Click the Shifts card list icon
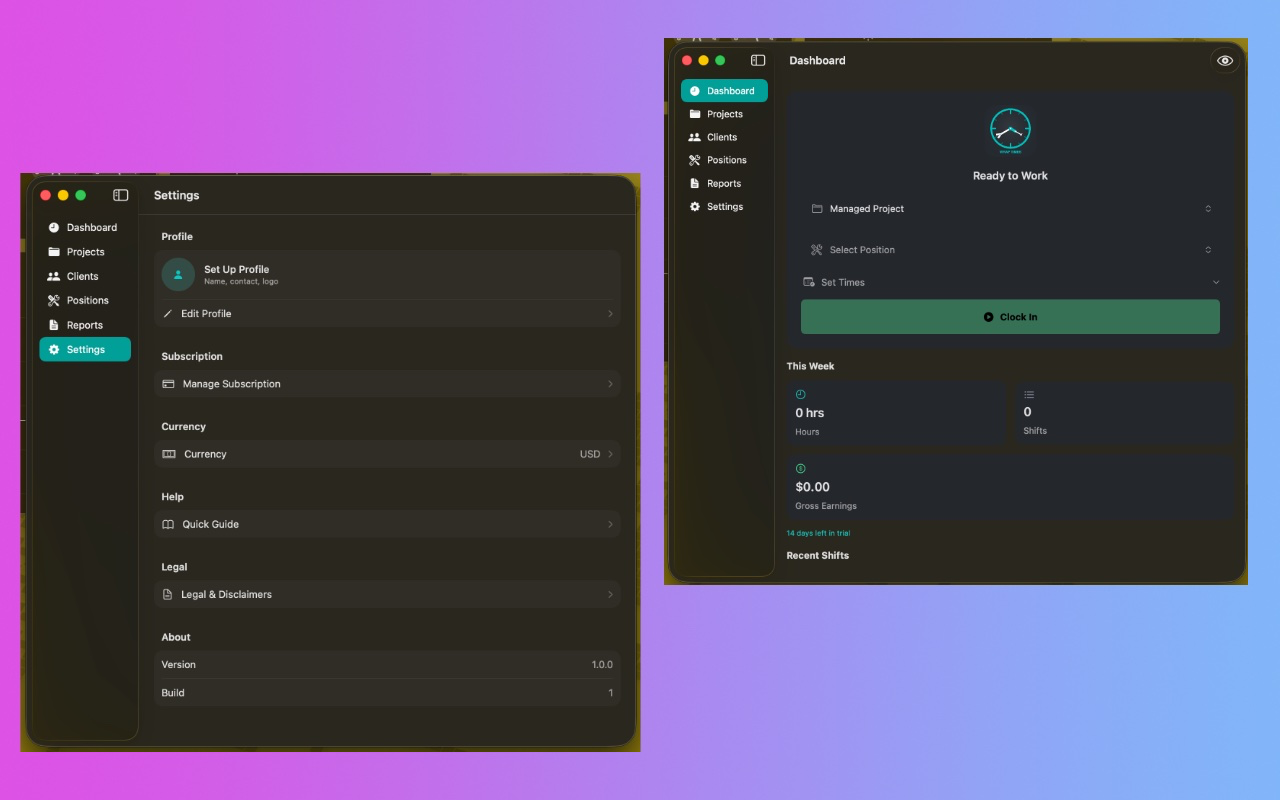 (x=1029, y=395)
